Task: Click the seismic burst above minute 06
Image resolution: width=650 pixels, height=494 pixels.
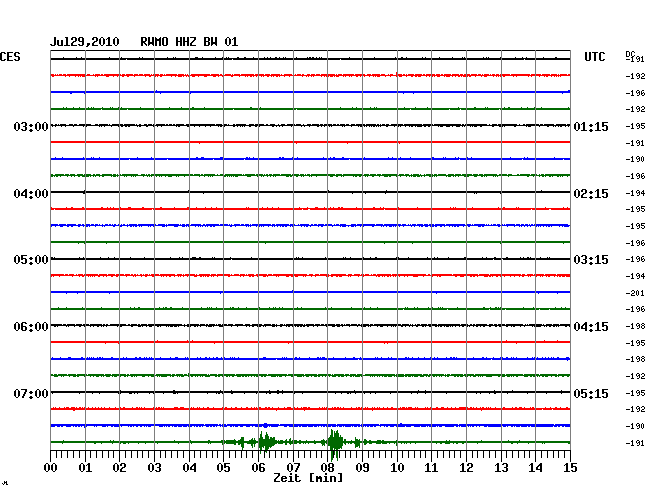Action: tap(267, 442)
